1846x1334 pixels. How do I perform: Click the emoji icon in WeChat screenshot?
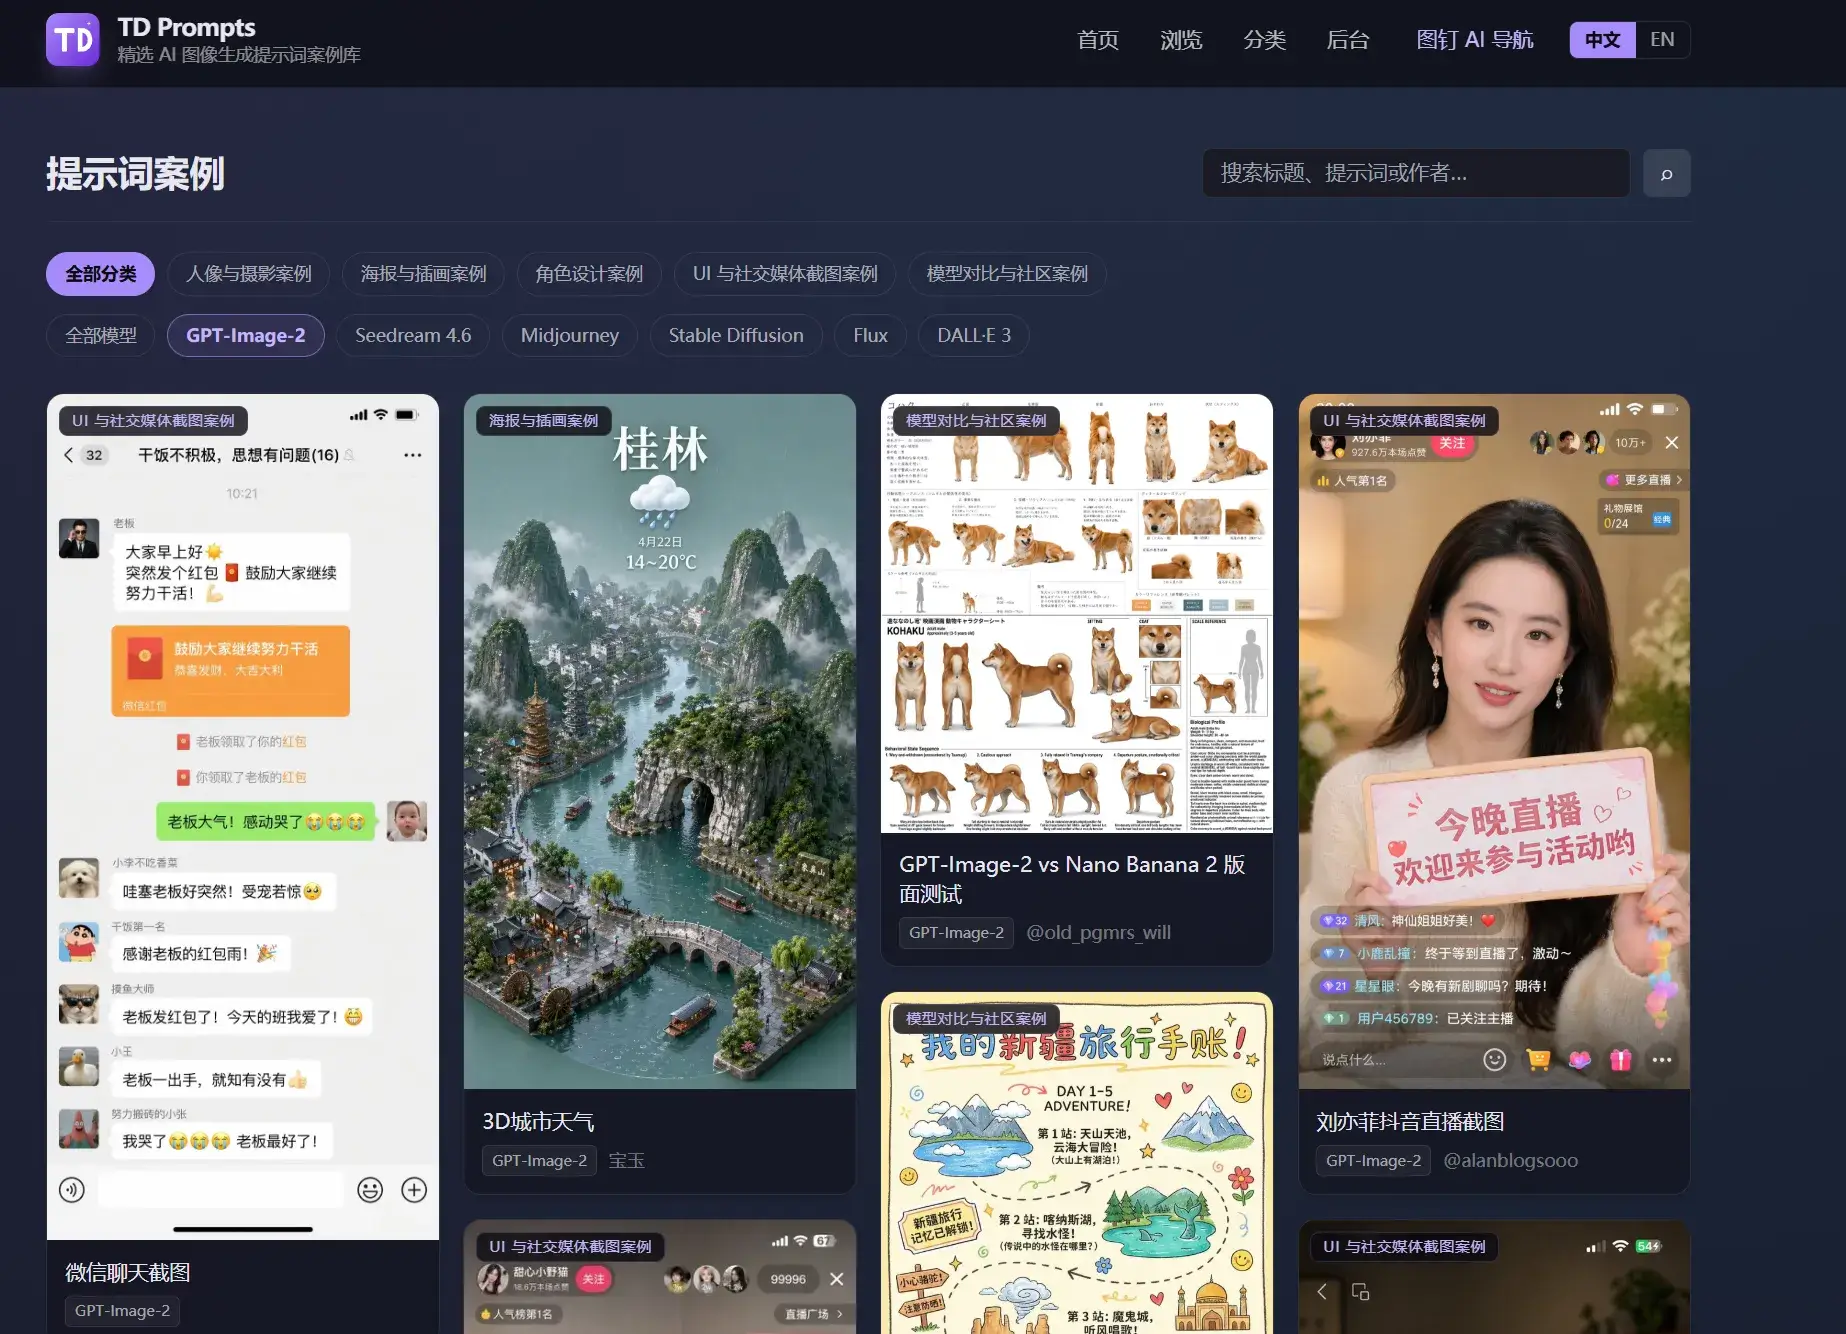[x=370, y=1190]
